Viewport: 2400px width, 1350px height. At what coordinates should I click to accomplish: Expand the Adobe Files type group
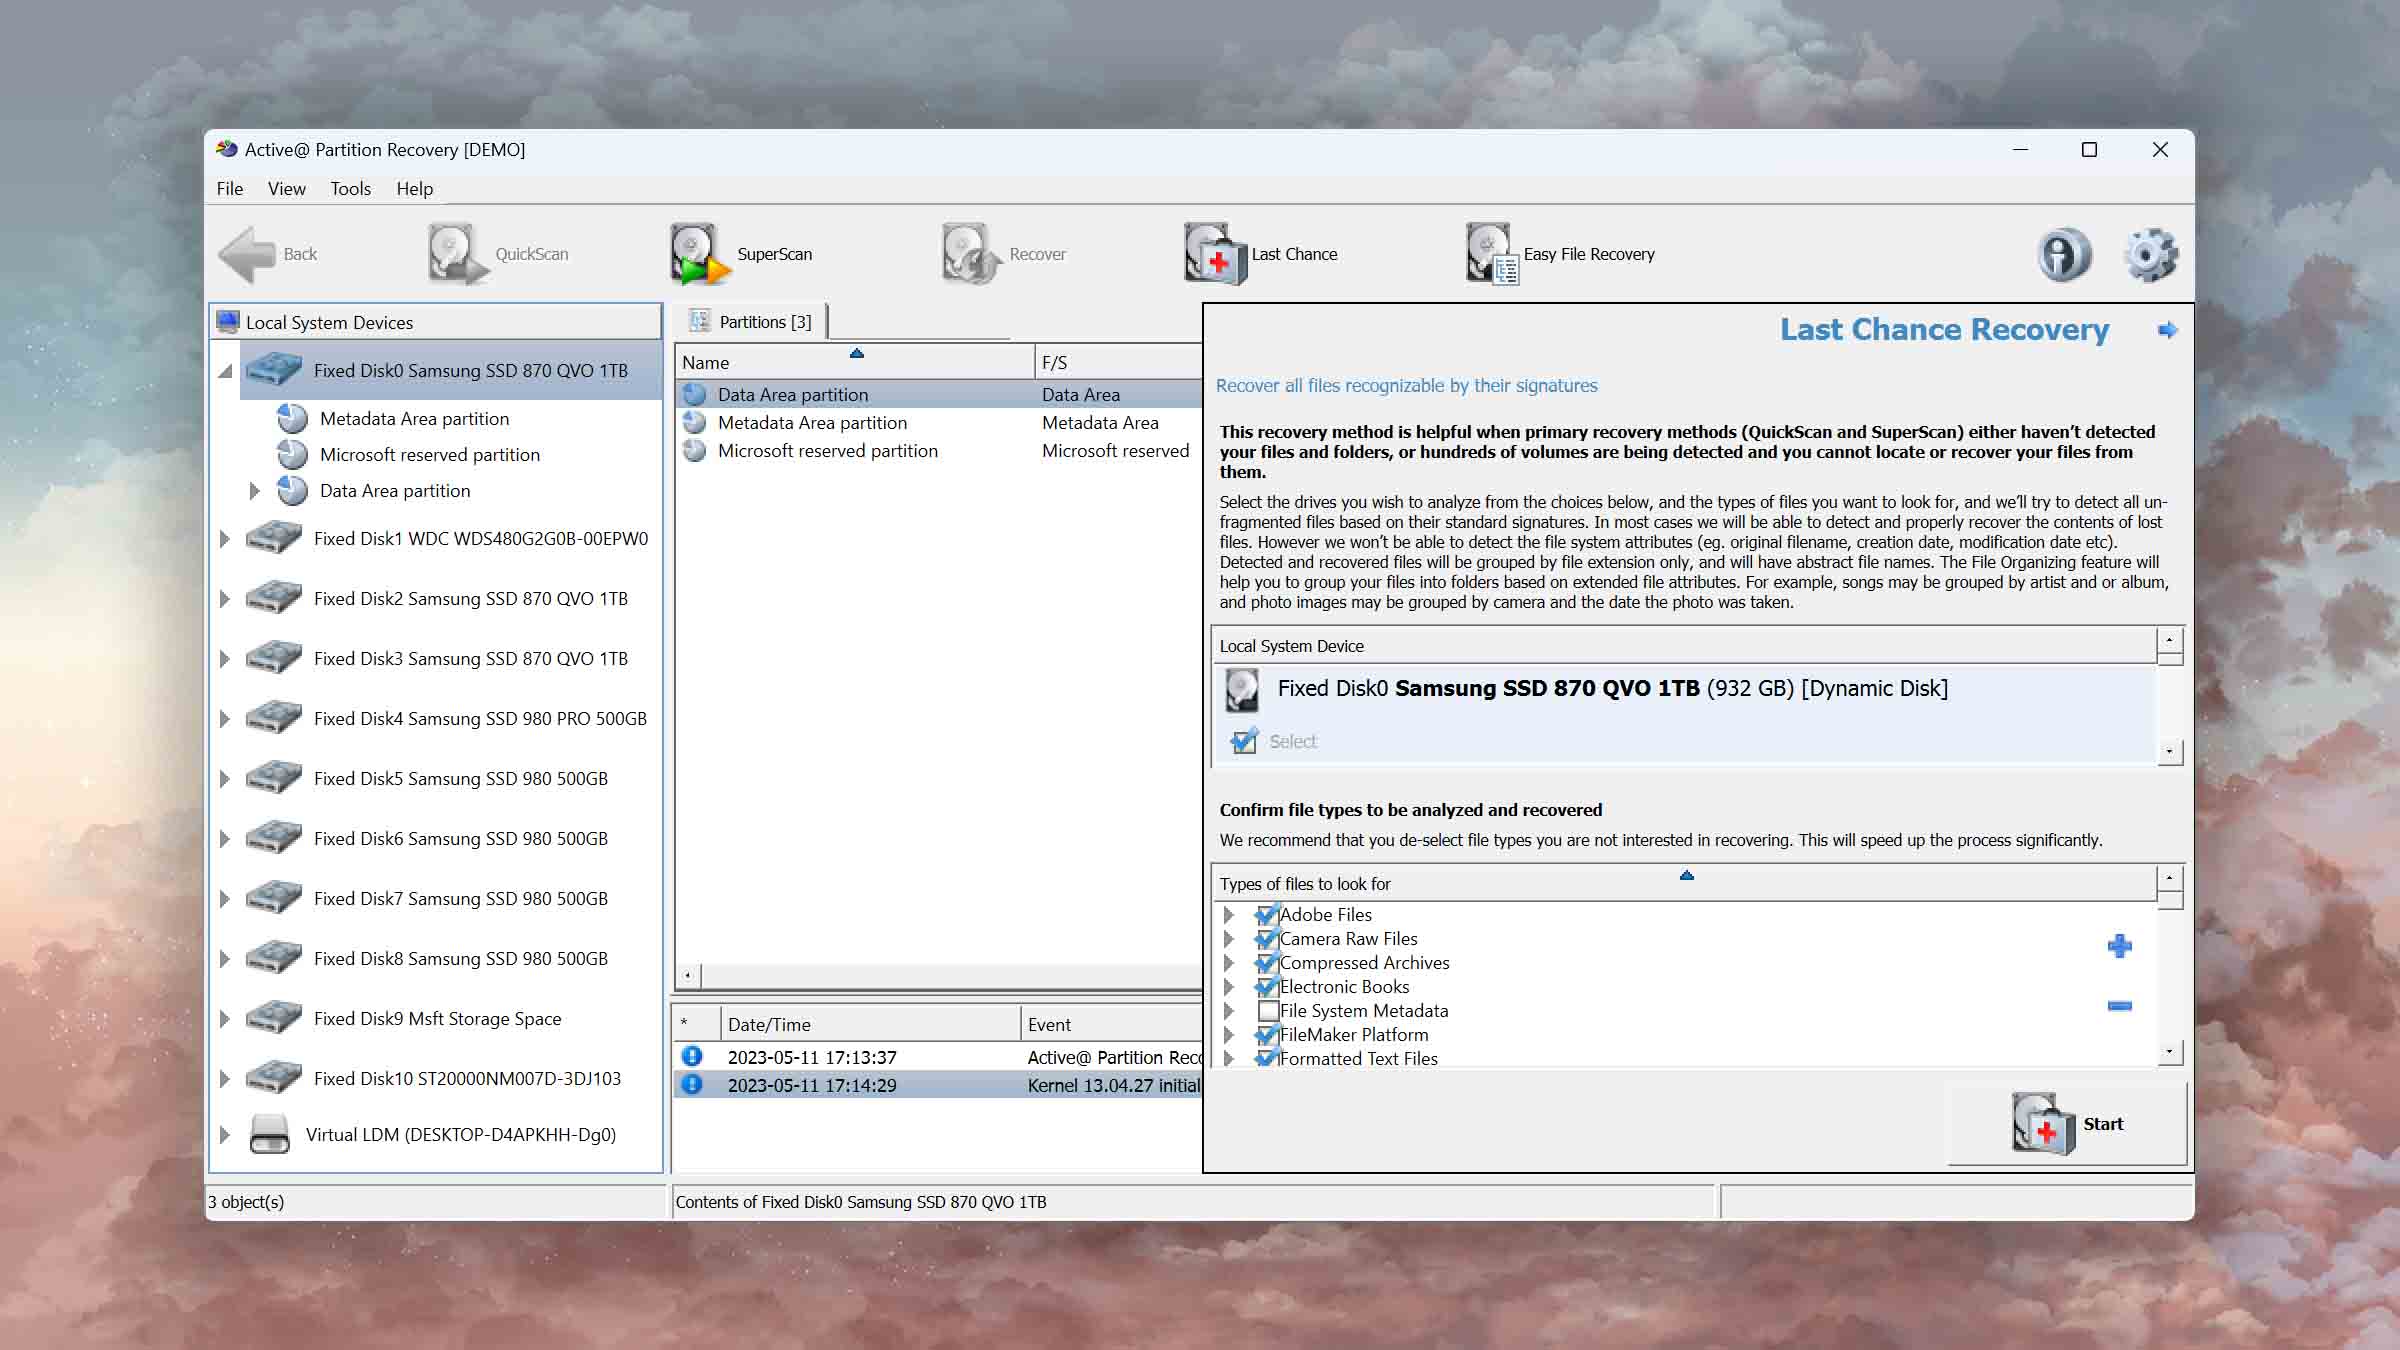pyautogui.click(x=1229, y=914)
